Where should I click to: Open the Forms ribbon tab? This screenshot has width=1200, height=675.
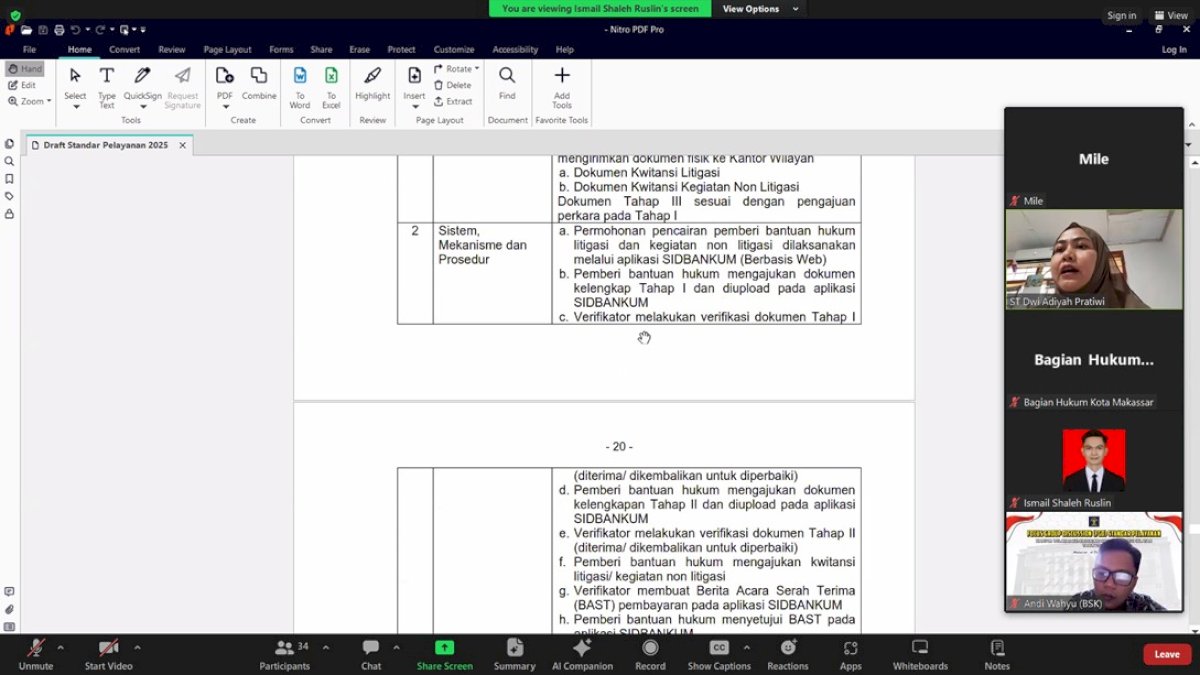281,49
